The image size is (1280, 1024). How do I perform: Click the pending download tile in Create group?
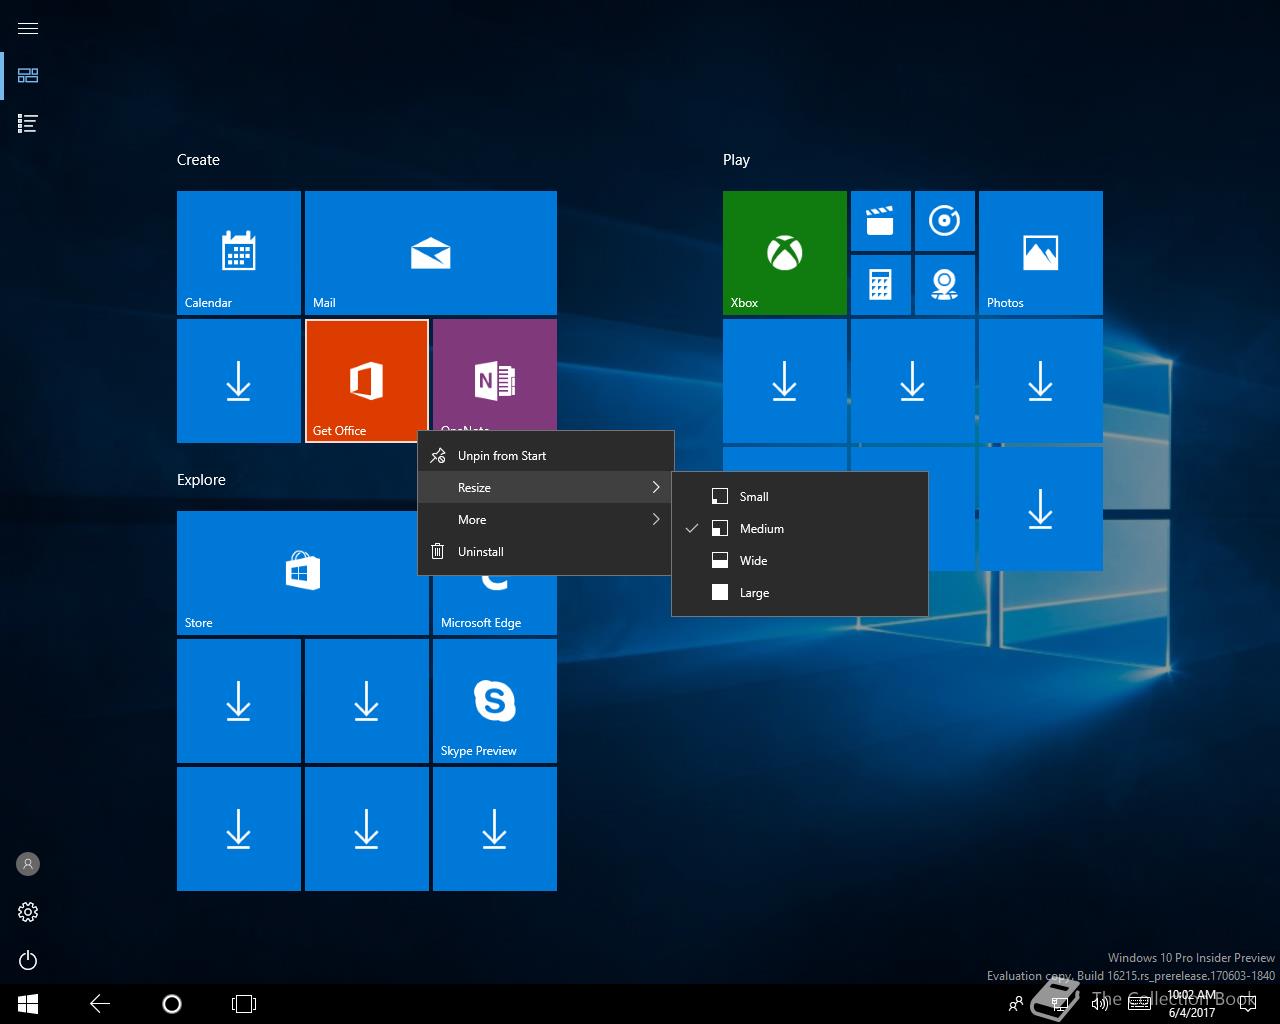[239, 381]
